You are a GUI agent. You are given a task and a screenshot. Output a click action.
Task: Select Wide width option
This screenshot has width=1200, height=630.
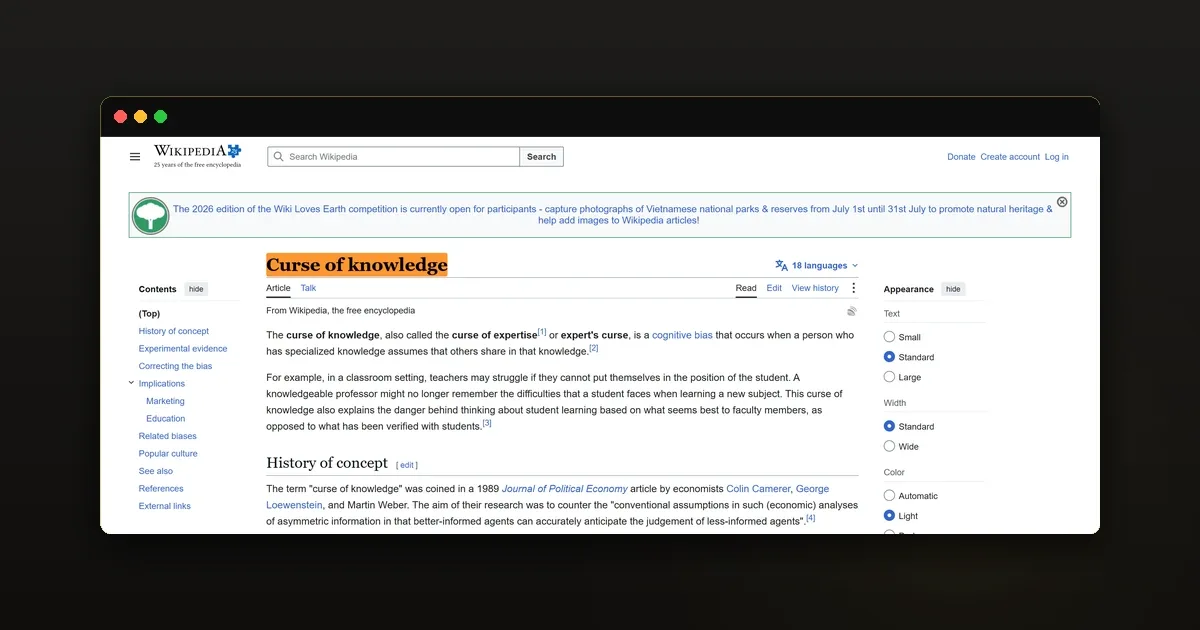tap(889, 446)
